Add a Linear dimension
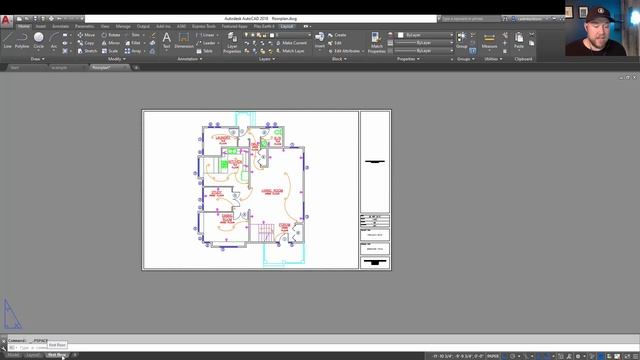The width and height of the screenshot is (640, 360). click(205, 35)
